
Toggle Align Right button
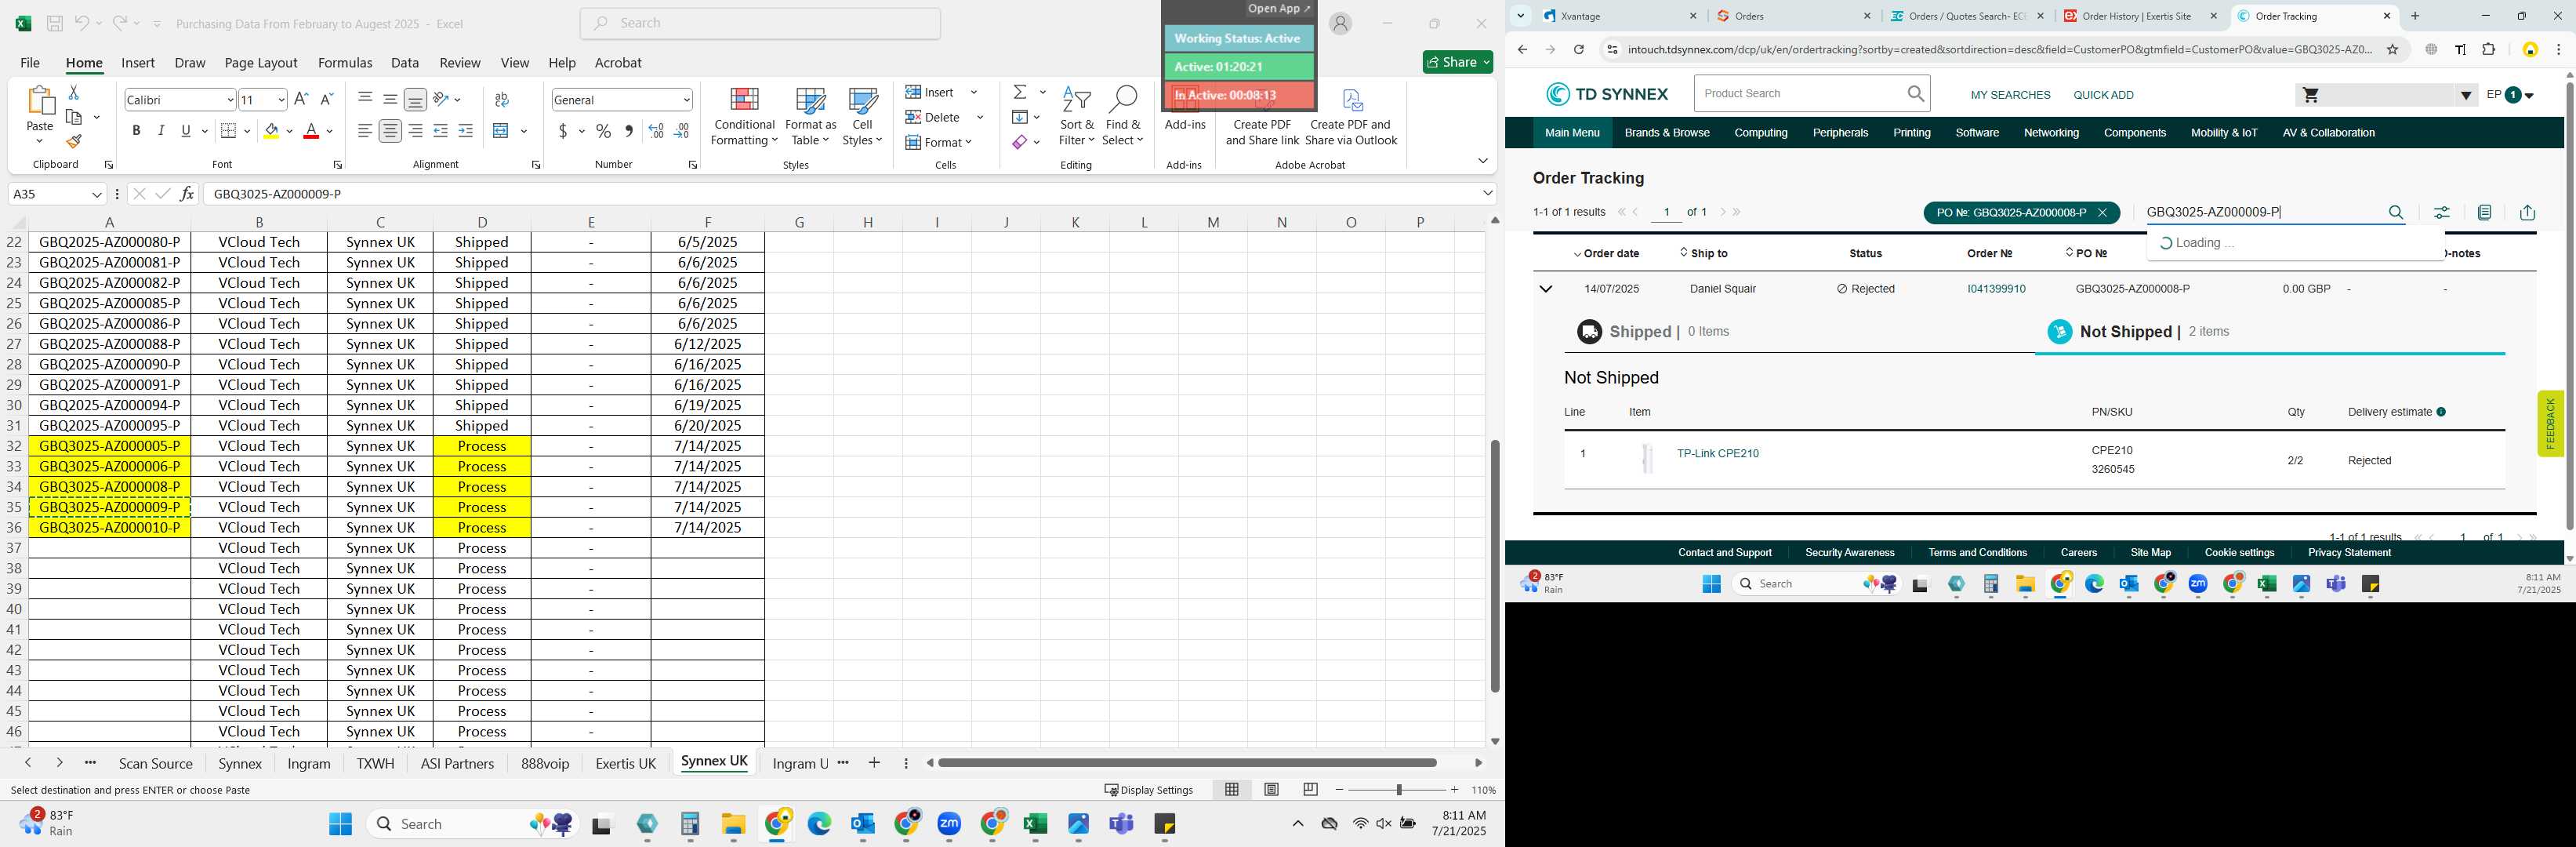coord(415,131)
